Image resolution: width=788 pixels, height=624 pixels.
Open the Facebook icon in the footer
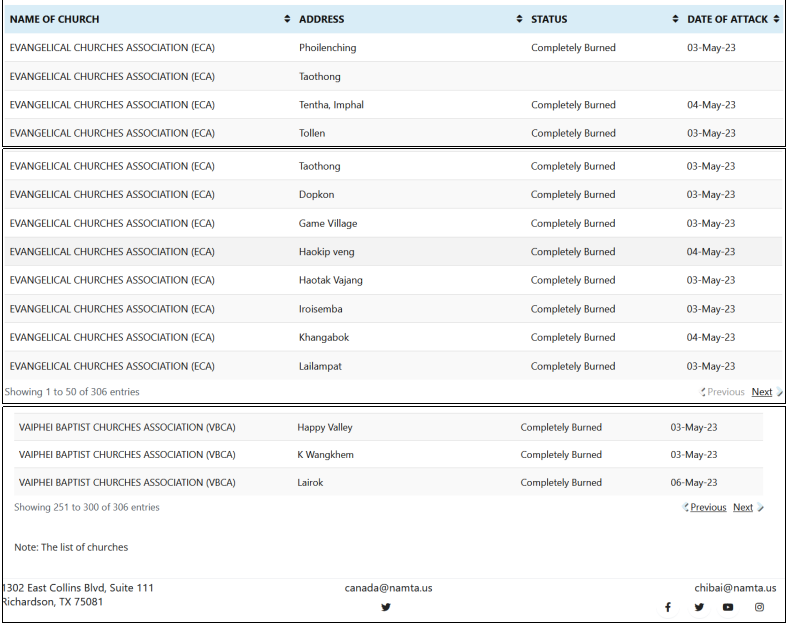pos(668,607)
